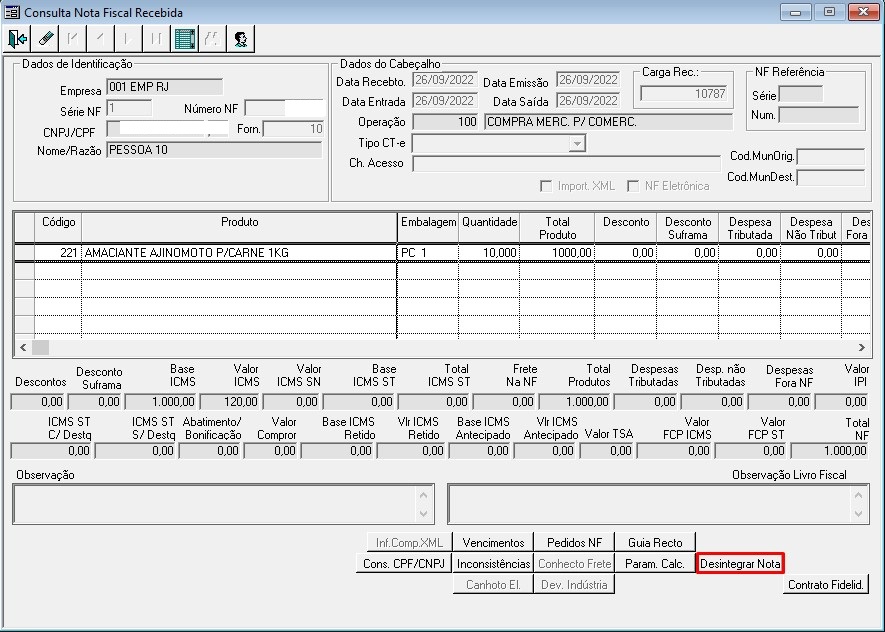Image resolution: width=885 pixels, height=632 pixels.
Task: Click the Base ICMS field 1.000,00
Action: point(161,402)
